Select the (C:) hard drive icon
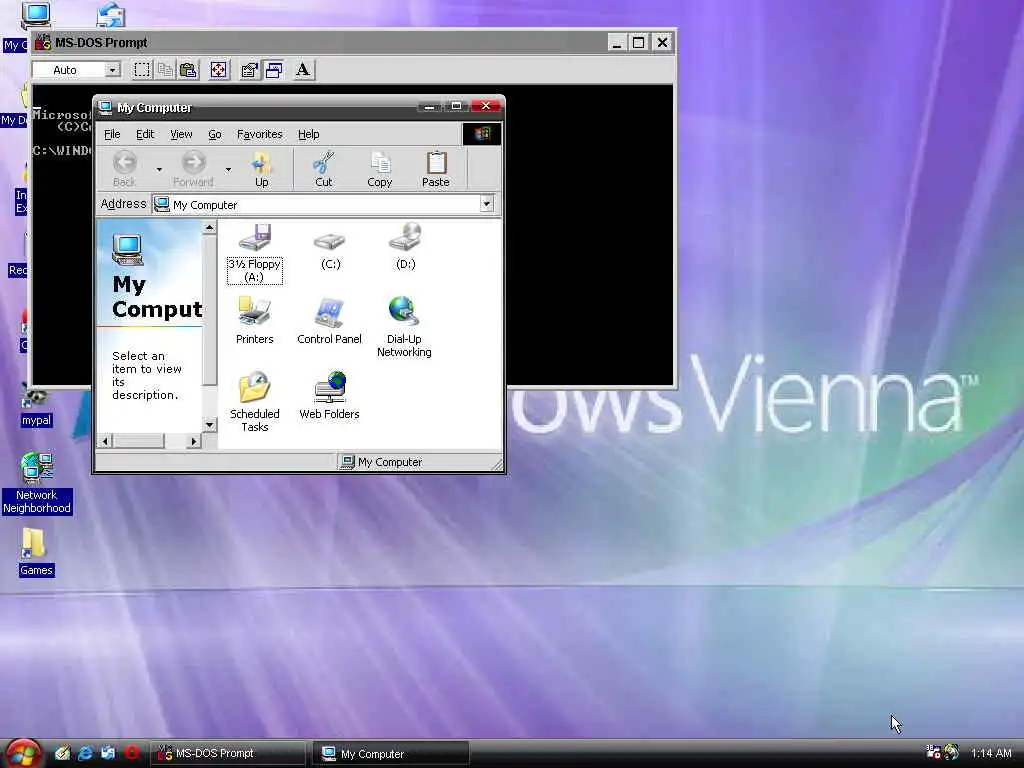This screenshot has height=768, width=1024. point(330,248)
